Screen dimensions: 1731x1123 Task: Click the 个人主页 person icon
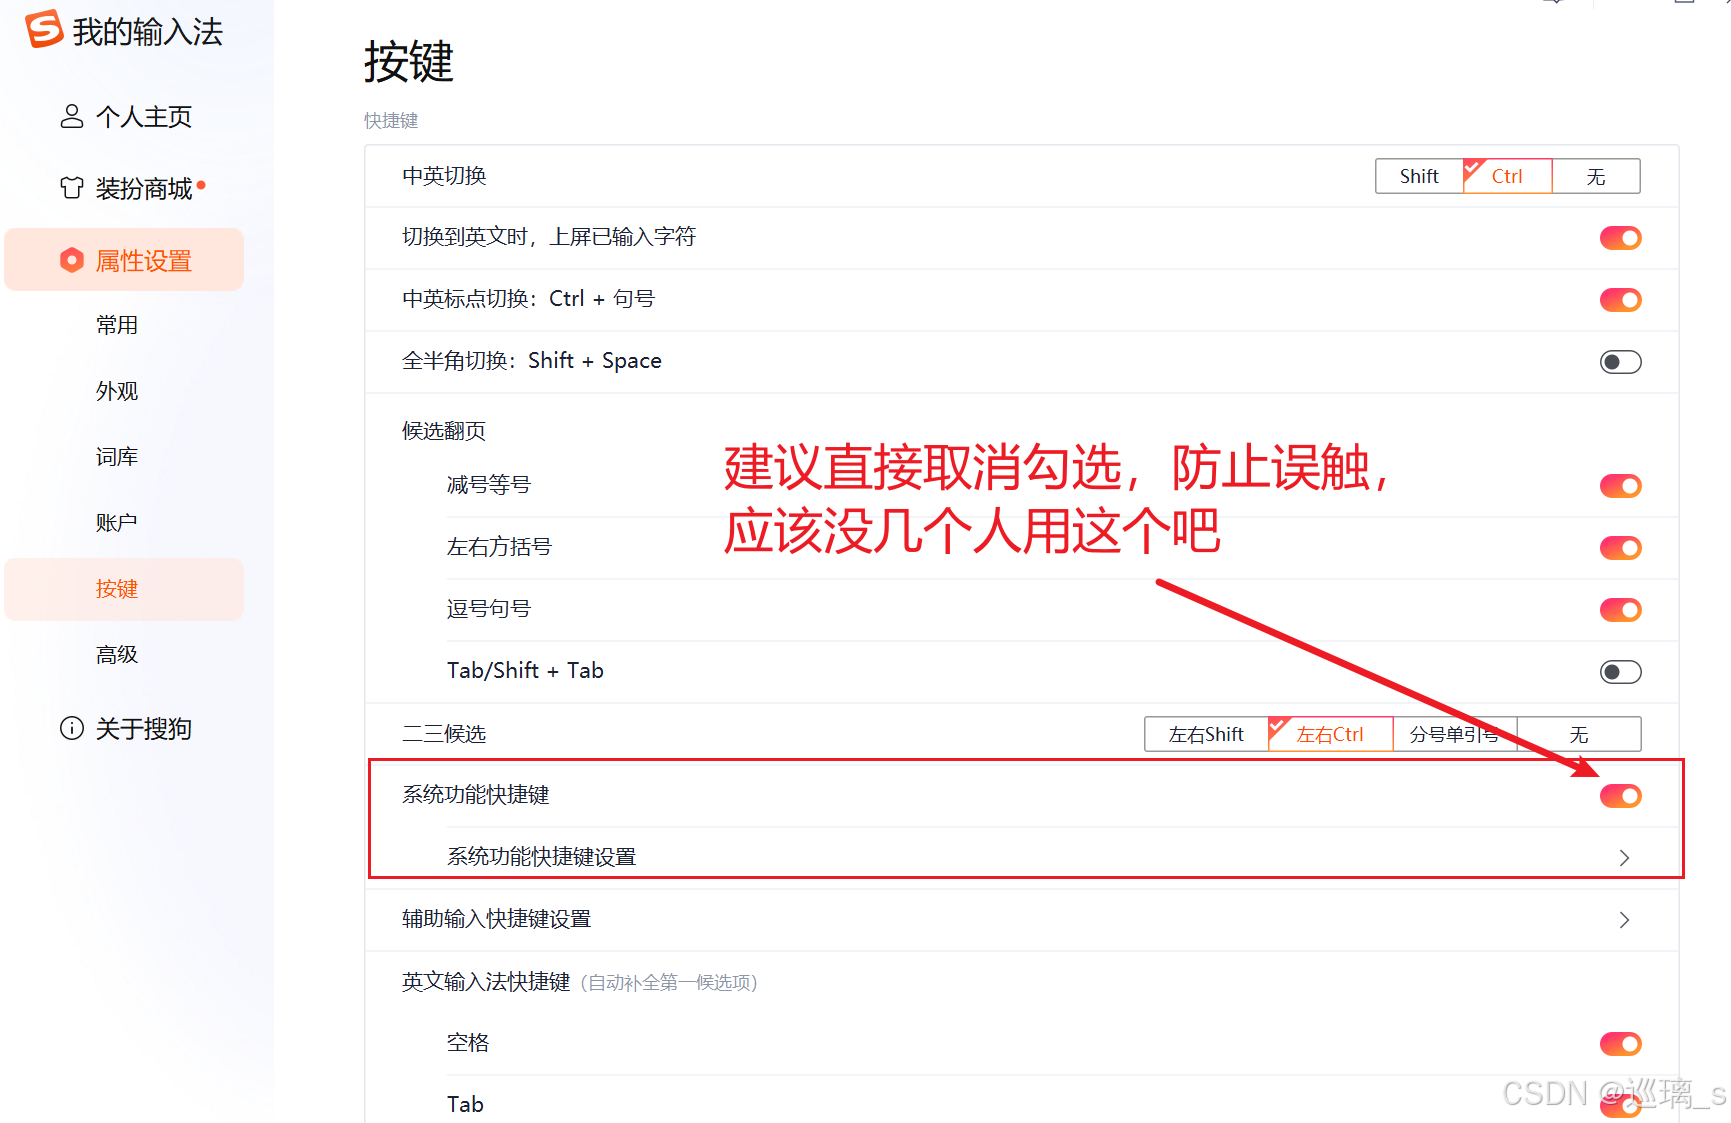tap(72, 116)
